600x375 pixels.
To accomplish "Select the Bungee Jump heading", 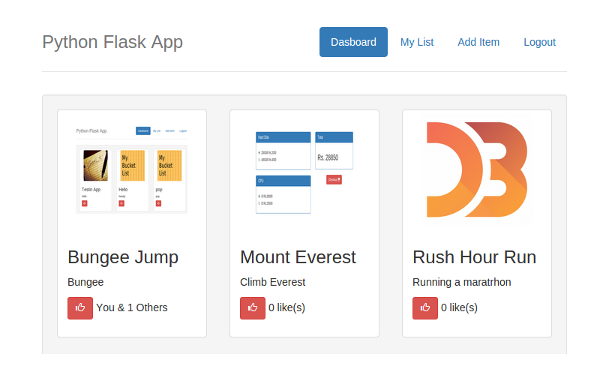I will 123,257.
